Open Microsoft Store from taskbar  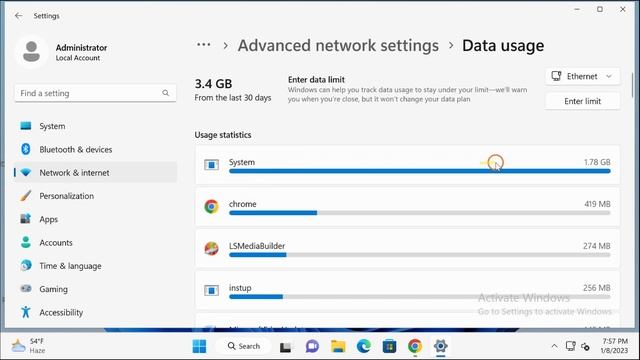pos(389,346)
